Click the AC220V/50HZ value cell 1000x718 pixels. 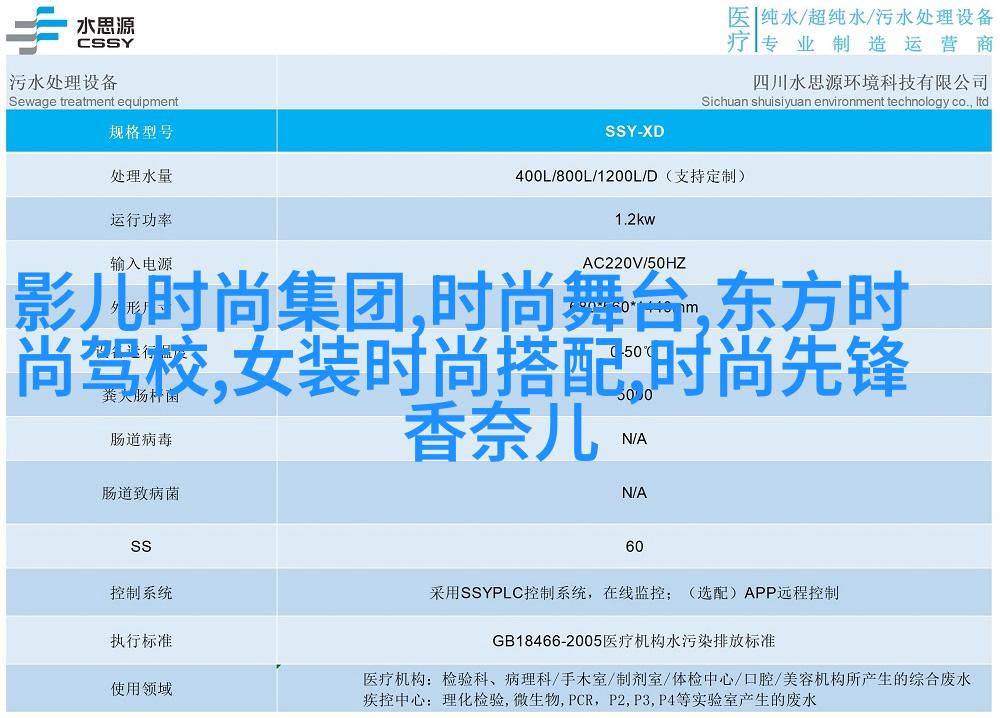point(634,263)
